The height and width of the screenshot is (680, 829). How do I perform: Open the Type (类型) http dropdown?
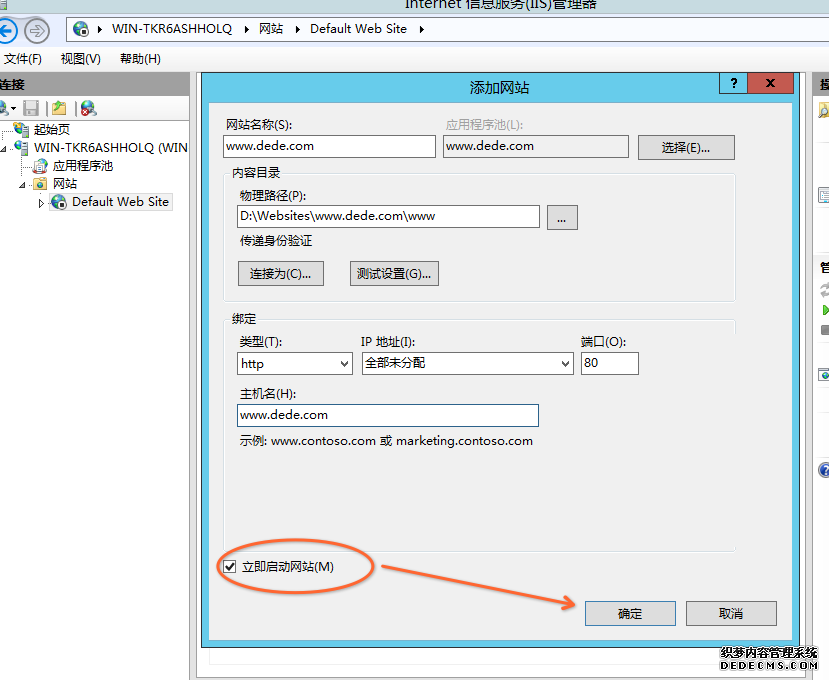click(294, 364)
